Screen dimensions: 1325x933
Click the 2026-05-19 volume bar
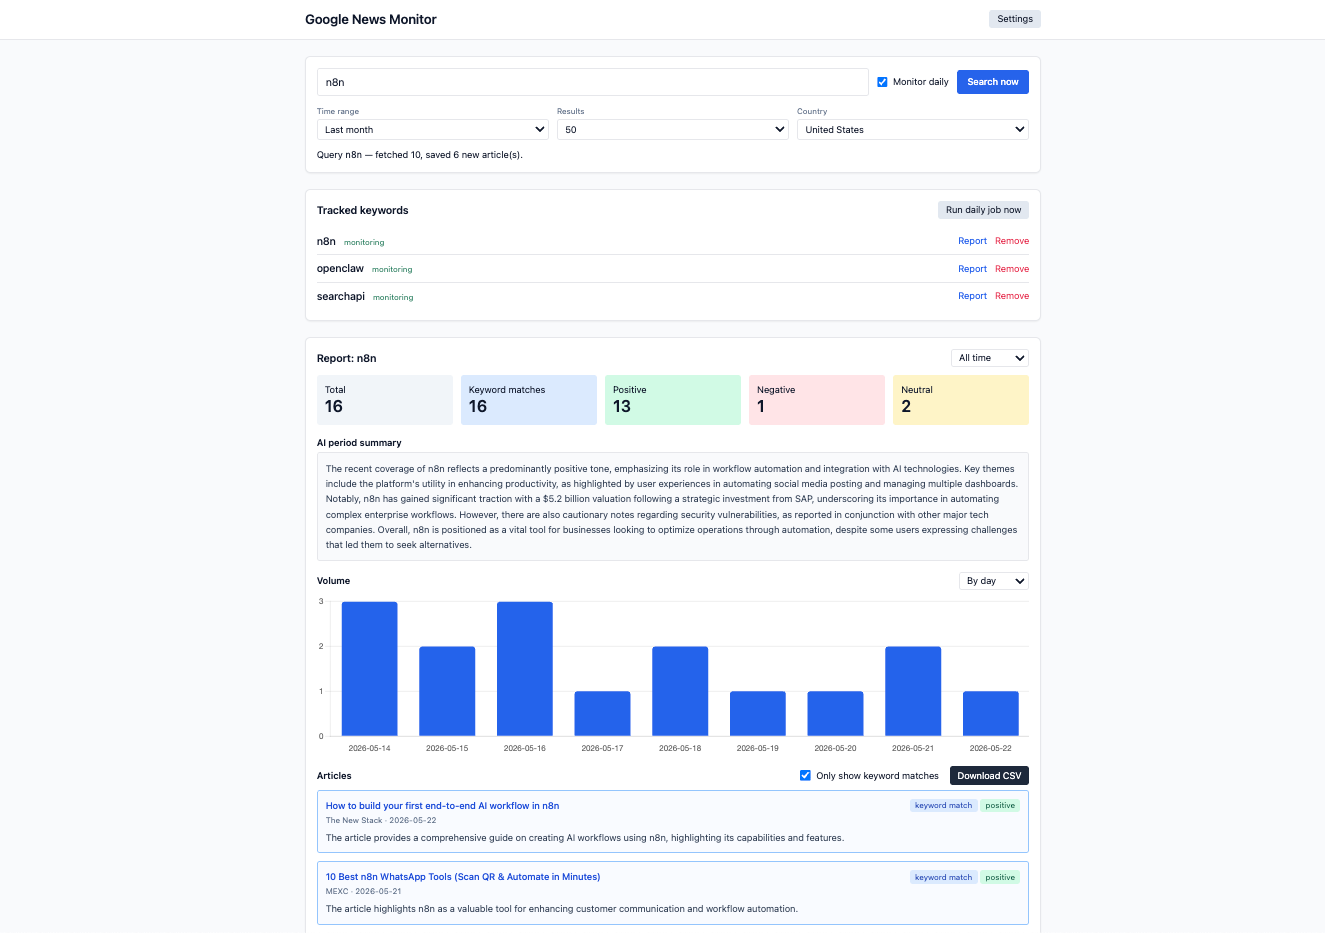758,714
